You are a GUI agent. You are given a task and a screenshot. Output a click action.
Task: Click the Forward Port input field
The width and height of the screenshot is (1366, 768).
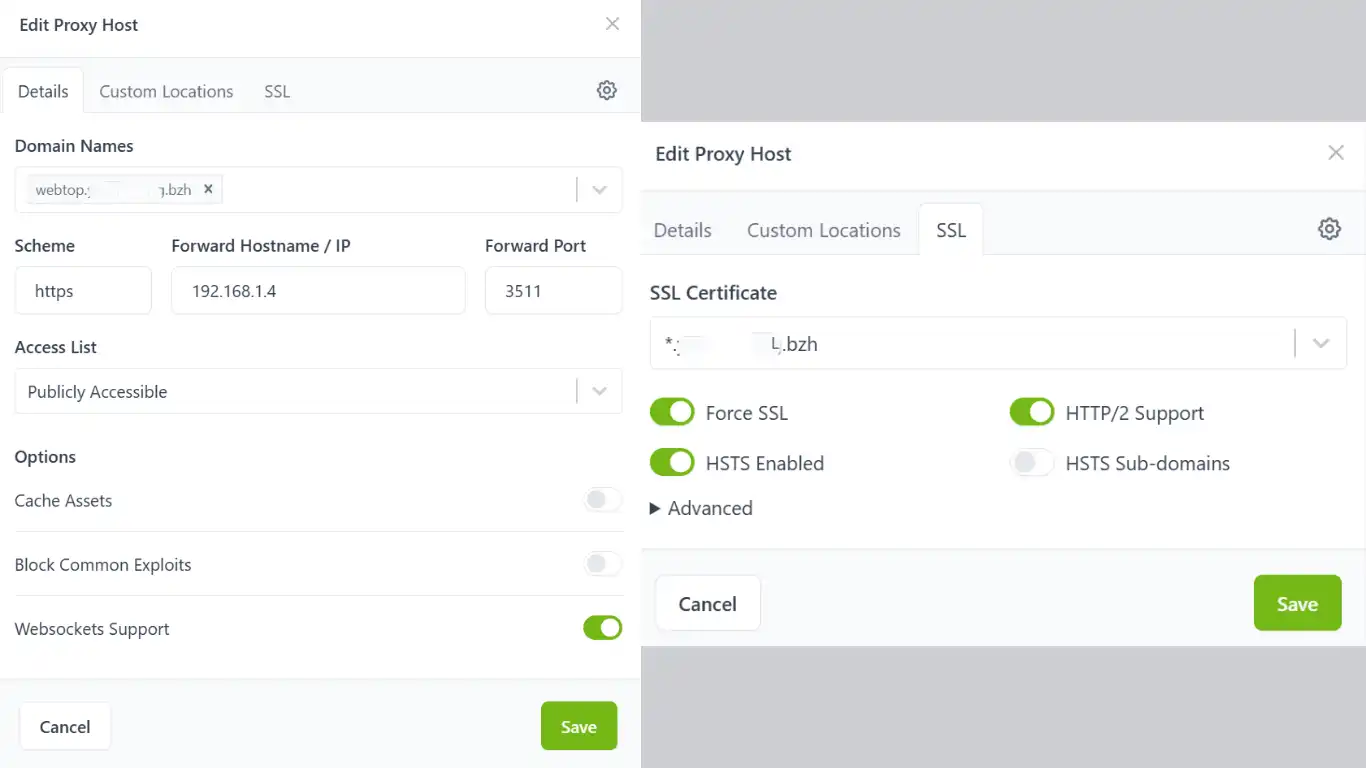pyautogui.click(x=553, y=290)
